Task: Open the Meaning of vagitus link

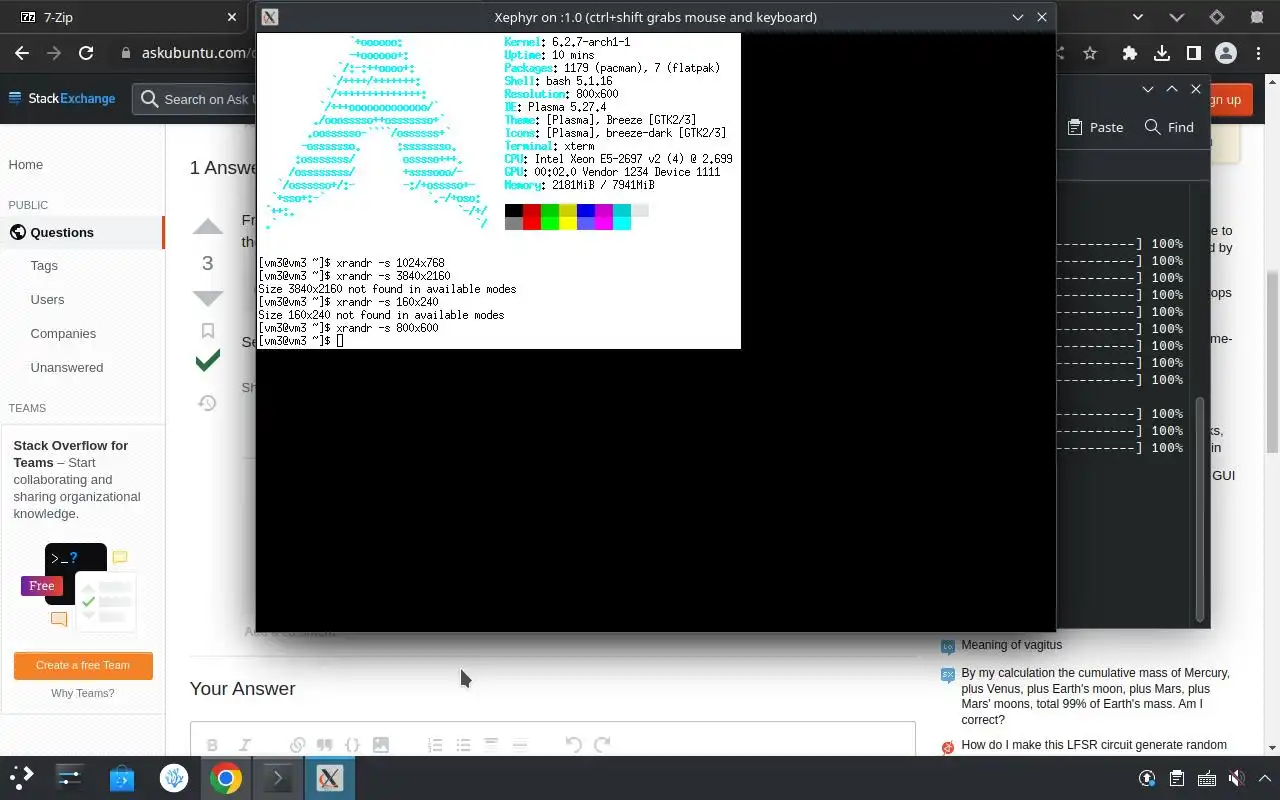Action: point(1011,645)
